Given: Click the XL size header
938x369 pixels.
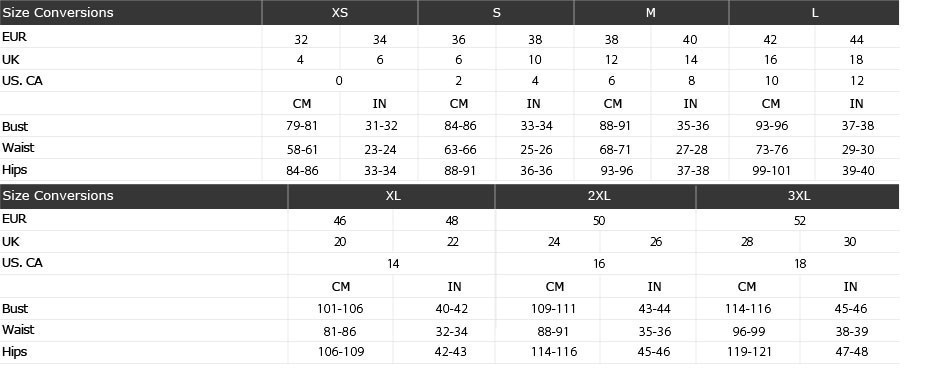Looking at the screenshot, I should pos(392,196).
